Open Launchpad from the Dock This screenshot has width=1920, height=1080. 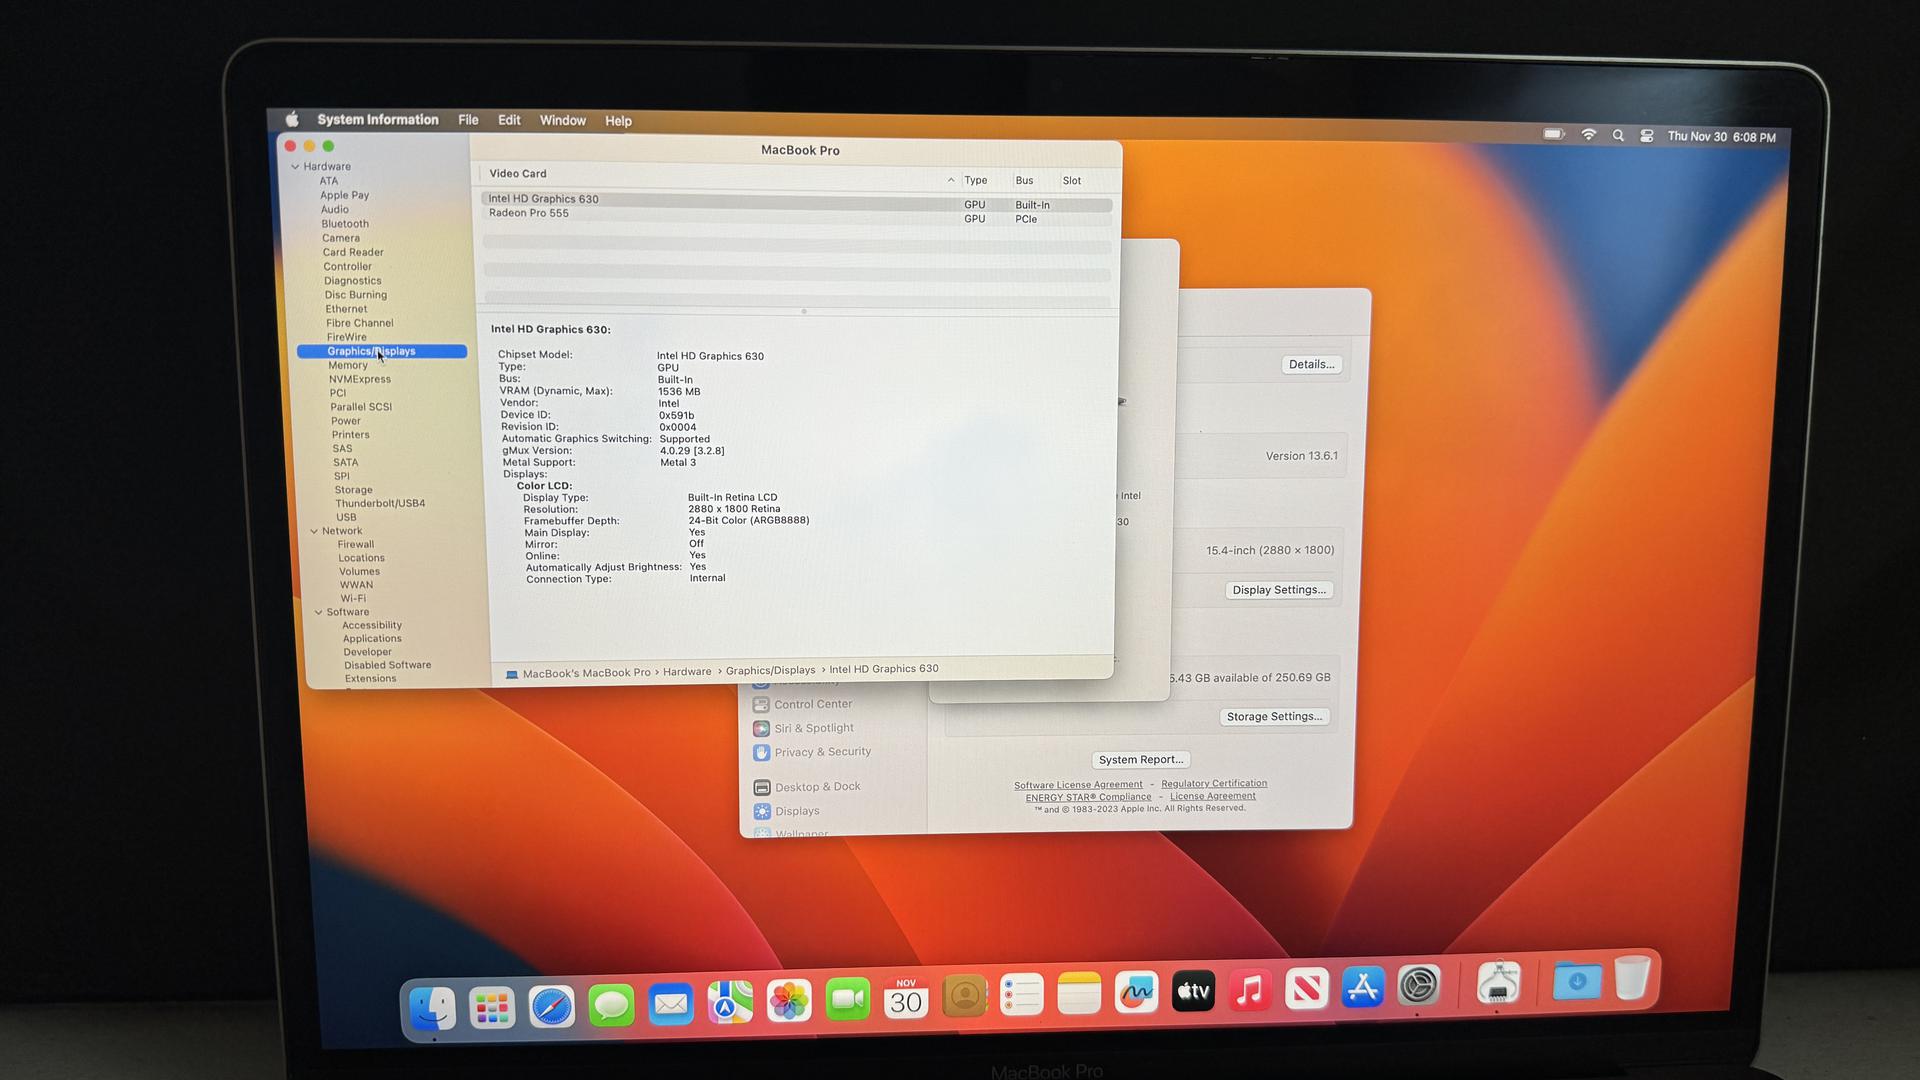[492, 1007]
